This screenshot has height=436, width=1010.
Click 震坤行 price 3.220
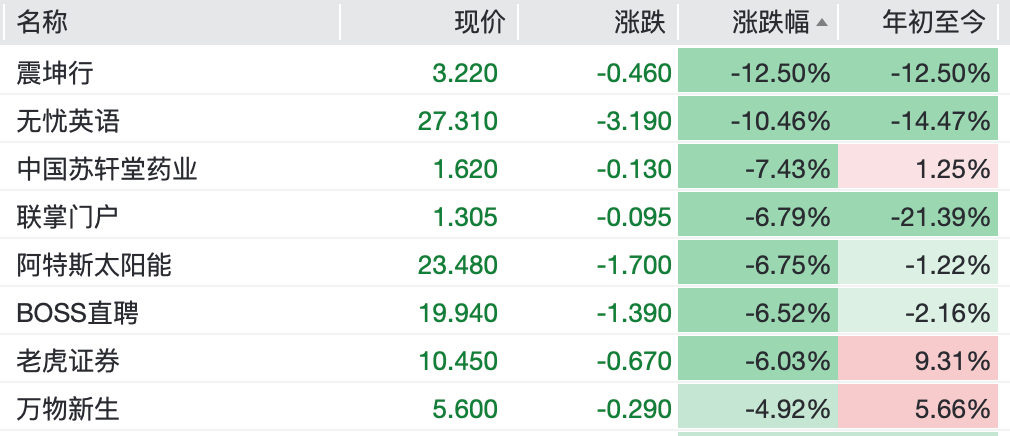pyautogui.click(x=464, y=73)
